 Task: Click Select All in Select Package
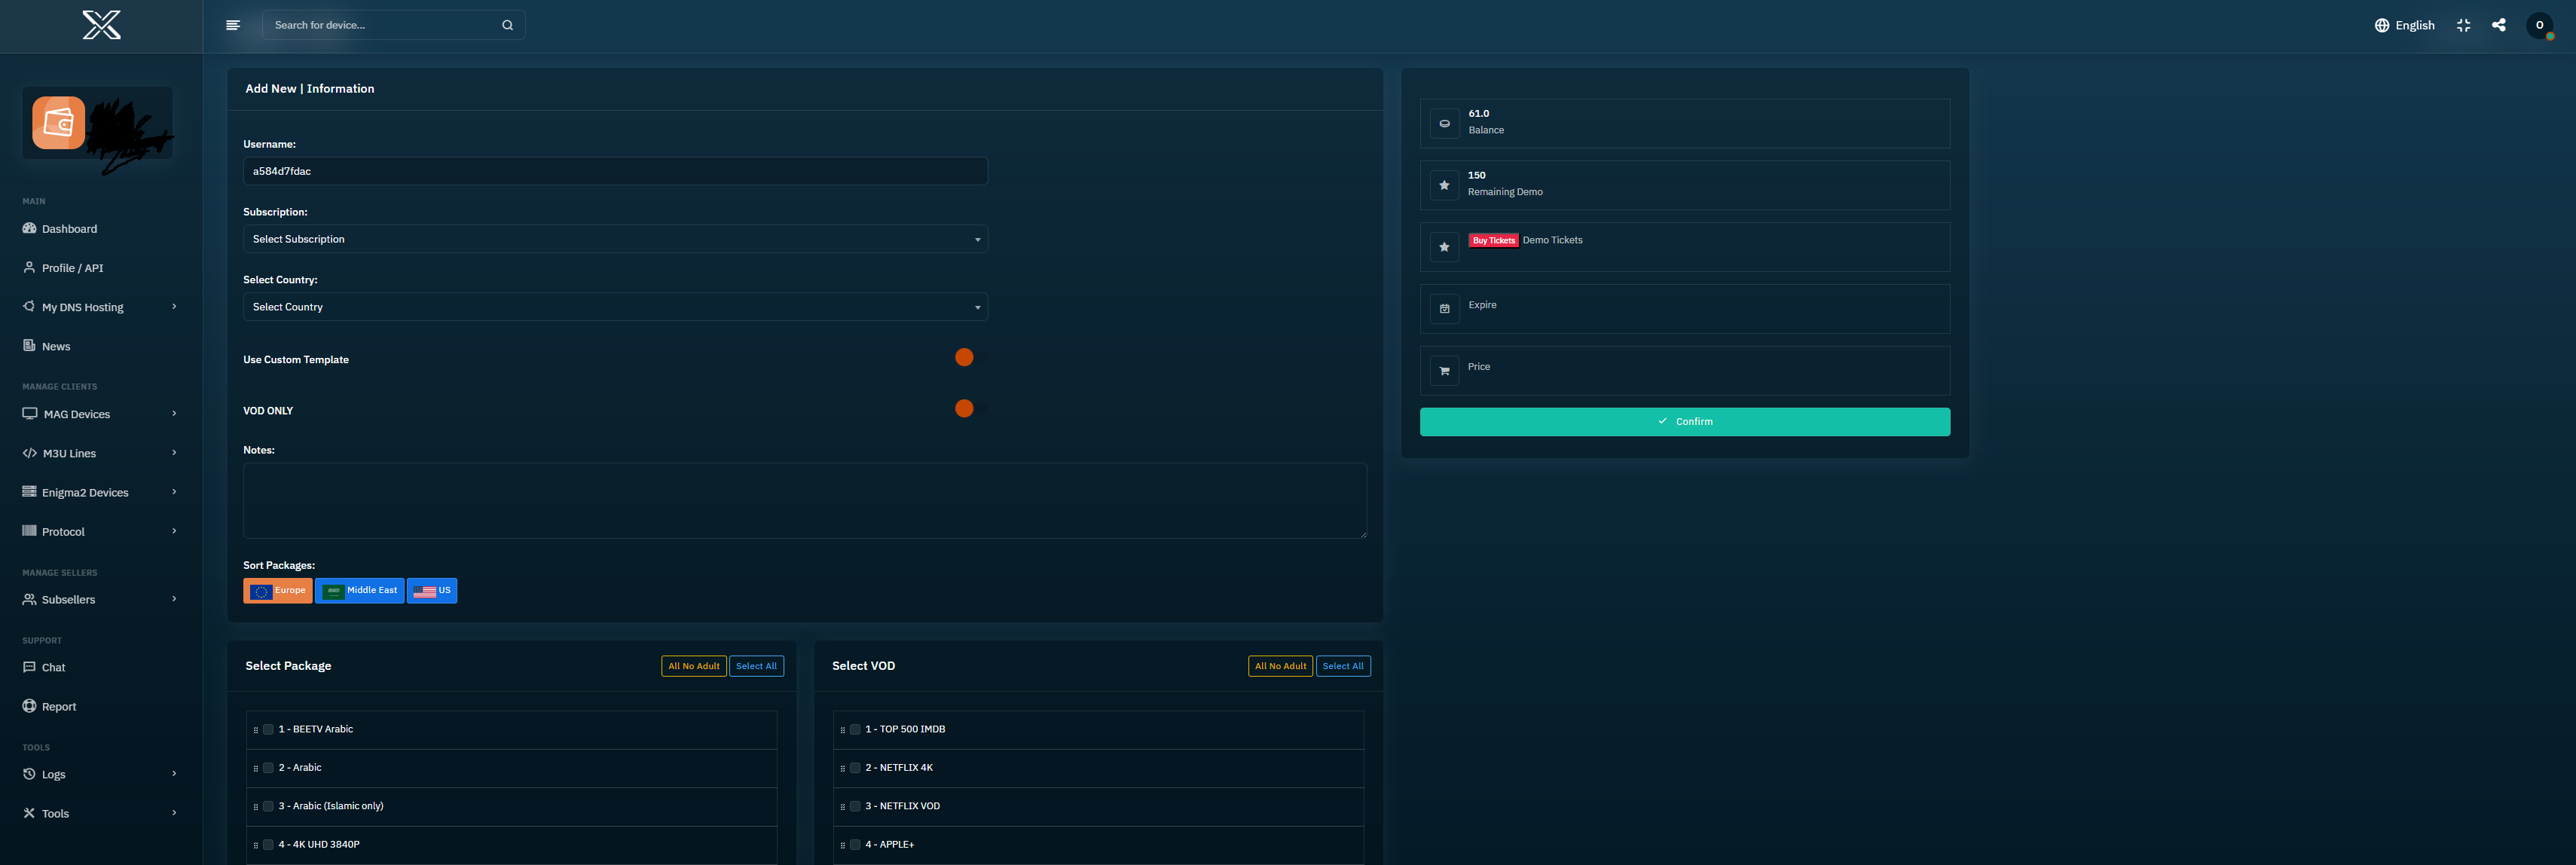click(x=756, y=666)
